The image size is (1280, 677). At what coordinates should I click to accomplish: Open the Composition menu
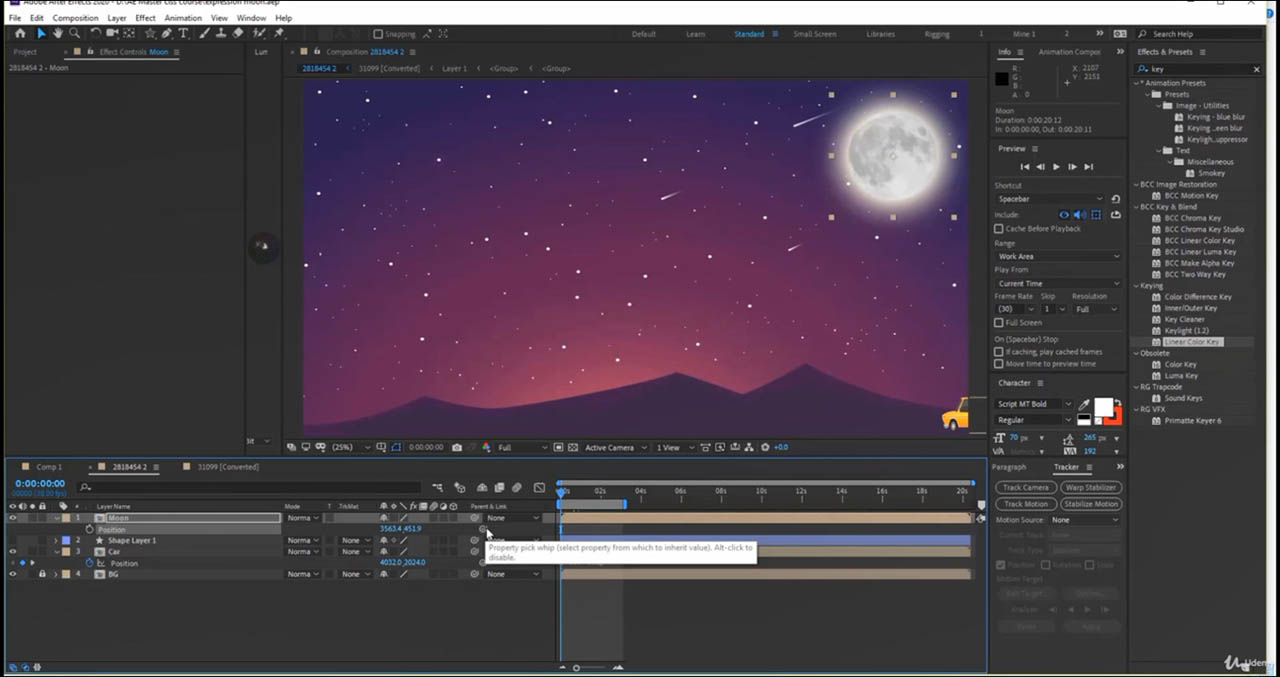75,18
